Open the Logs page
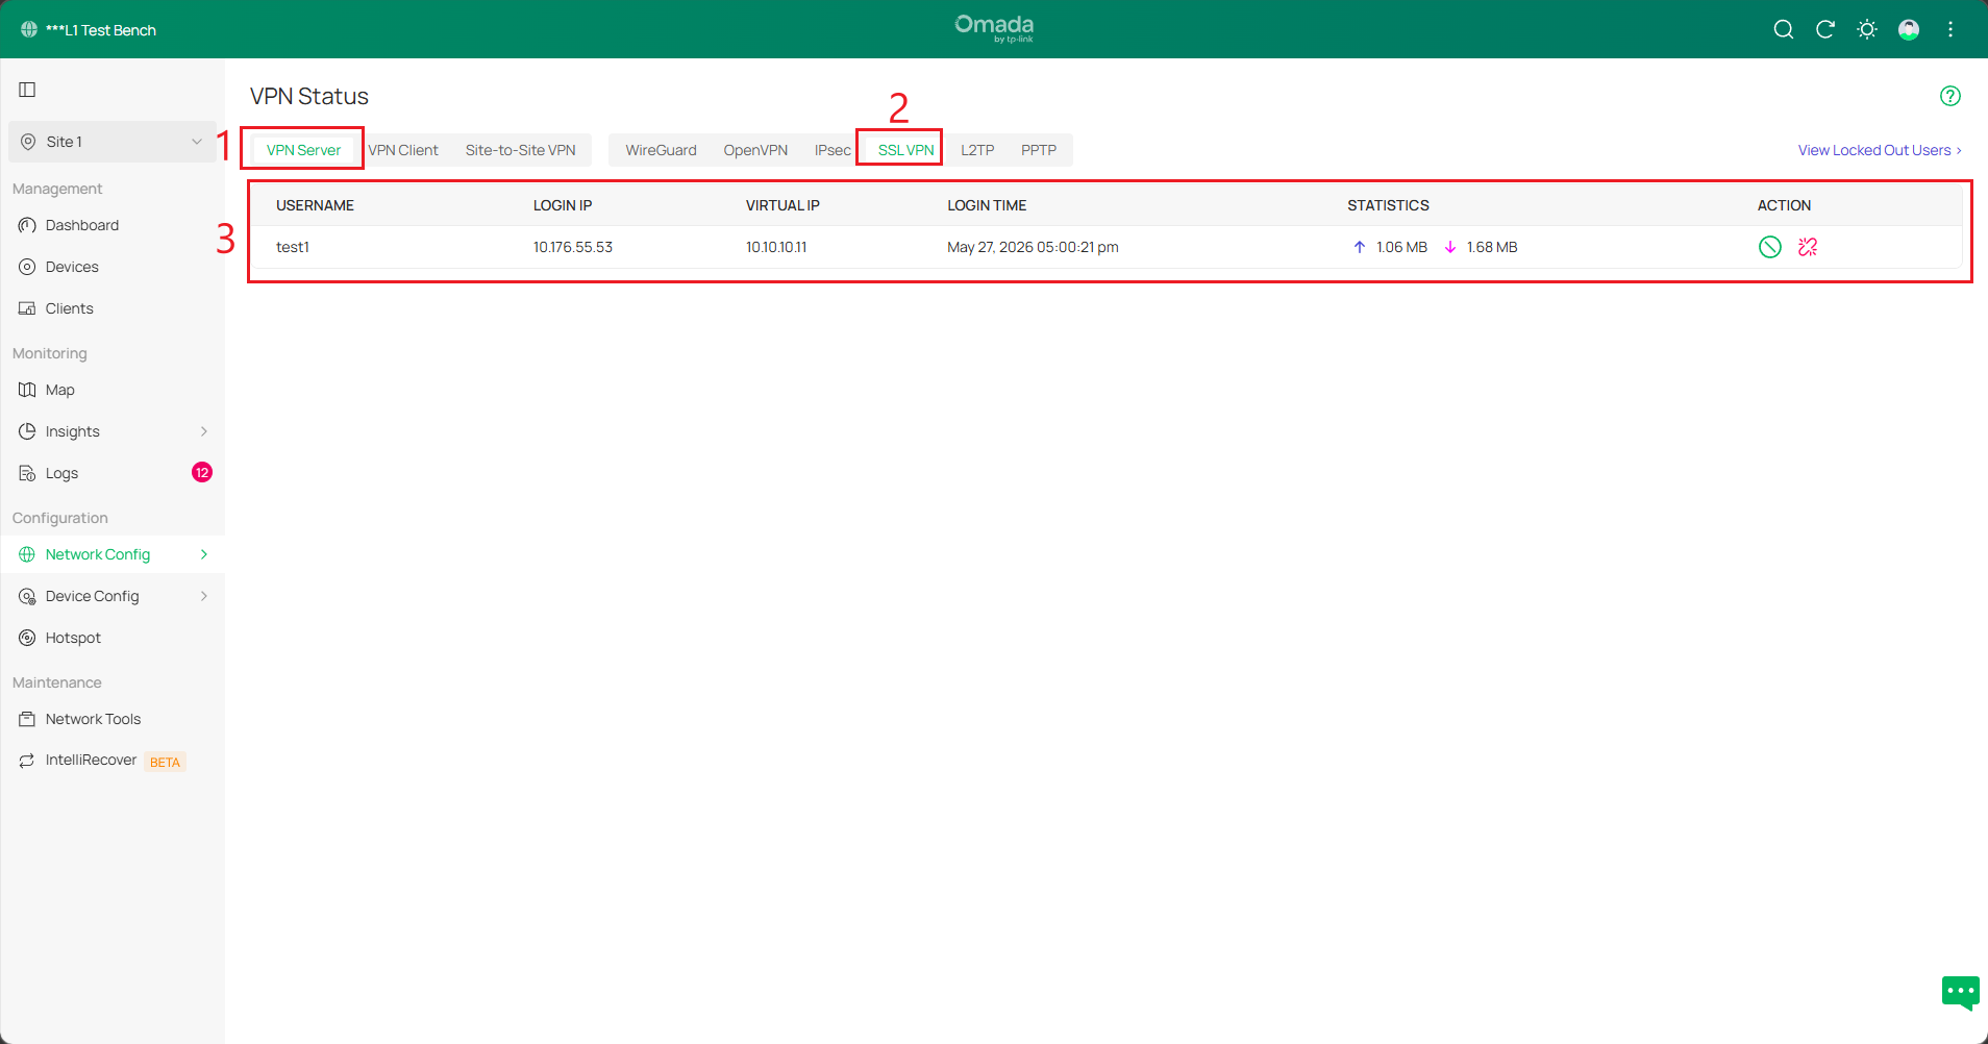This screenshot has width=1988, height=1044. (x=62, y=473)
